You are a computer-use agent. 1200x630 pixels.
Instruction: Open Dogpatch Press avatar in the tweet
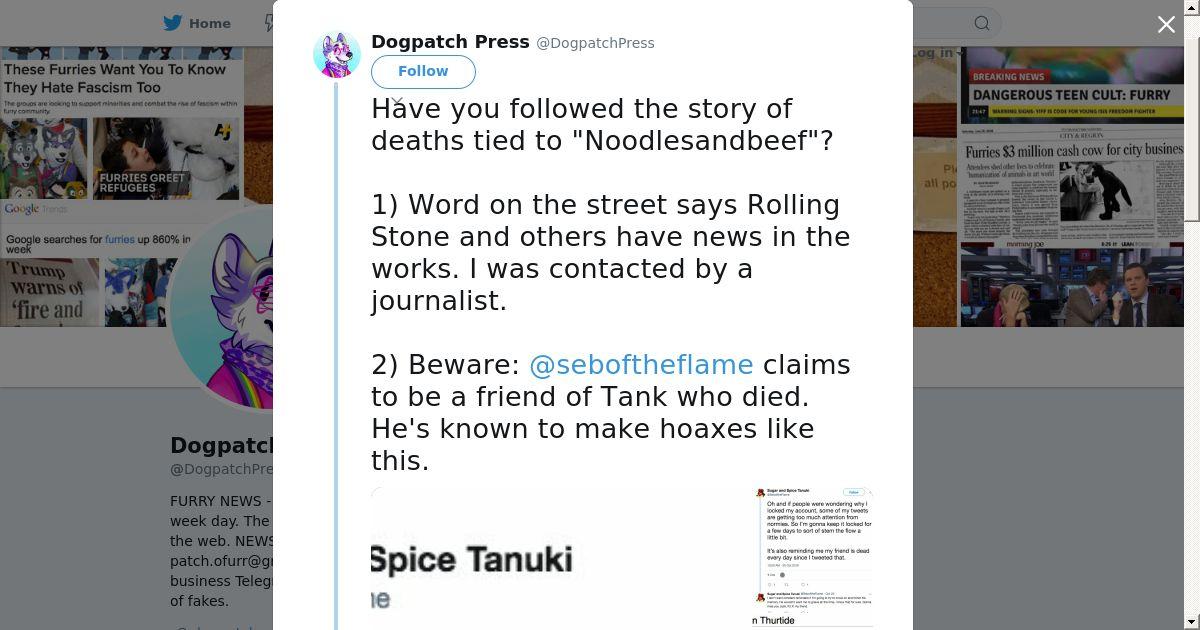(x=337, y=54)
